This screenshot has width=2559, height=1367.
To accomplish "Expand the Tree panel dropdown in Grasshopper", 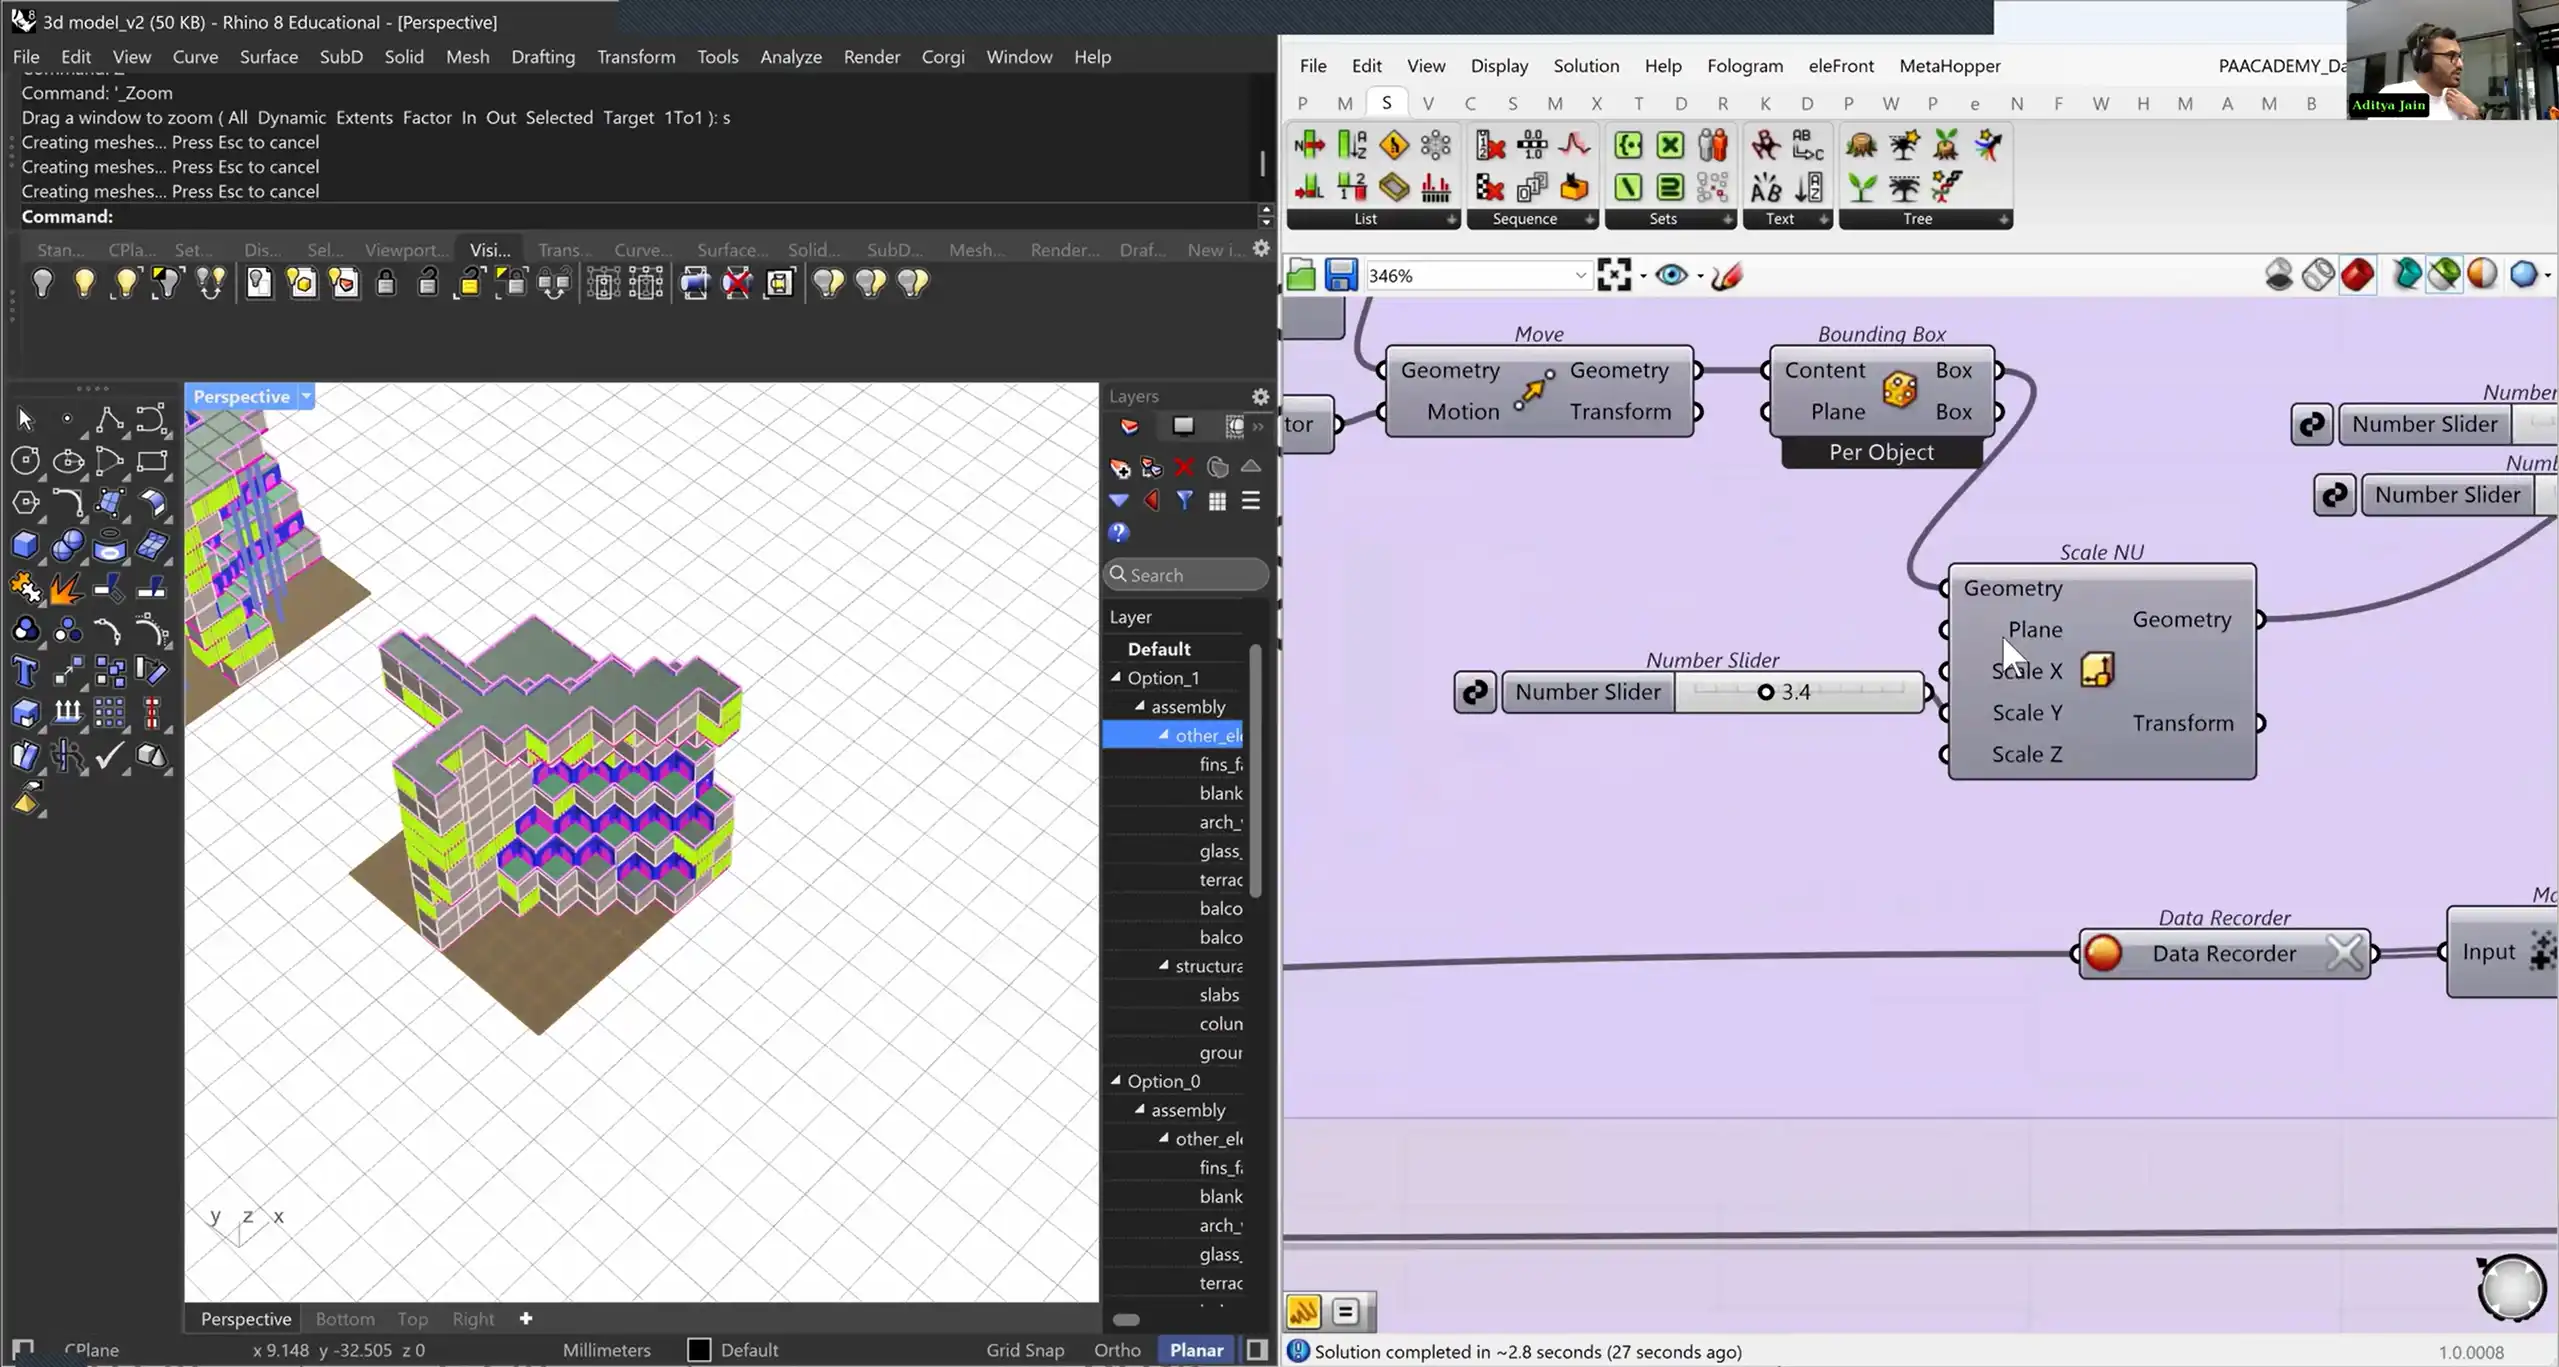I will [x=2003, y=219].
